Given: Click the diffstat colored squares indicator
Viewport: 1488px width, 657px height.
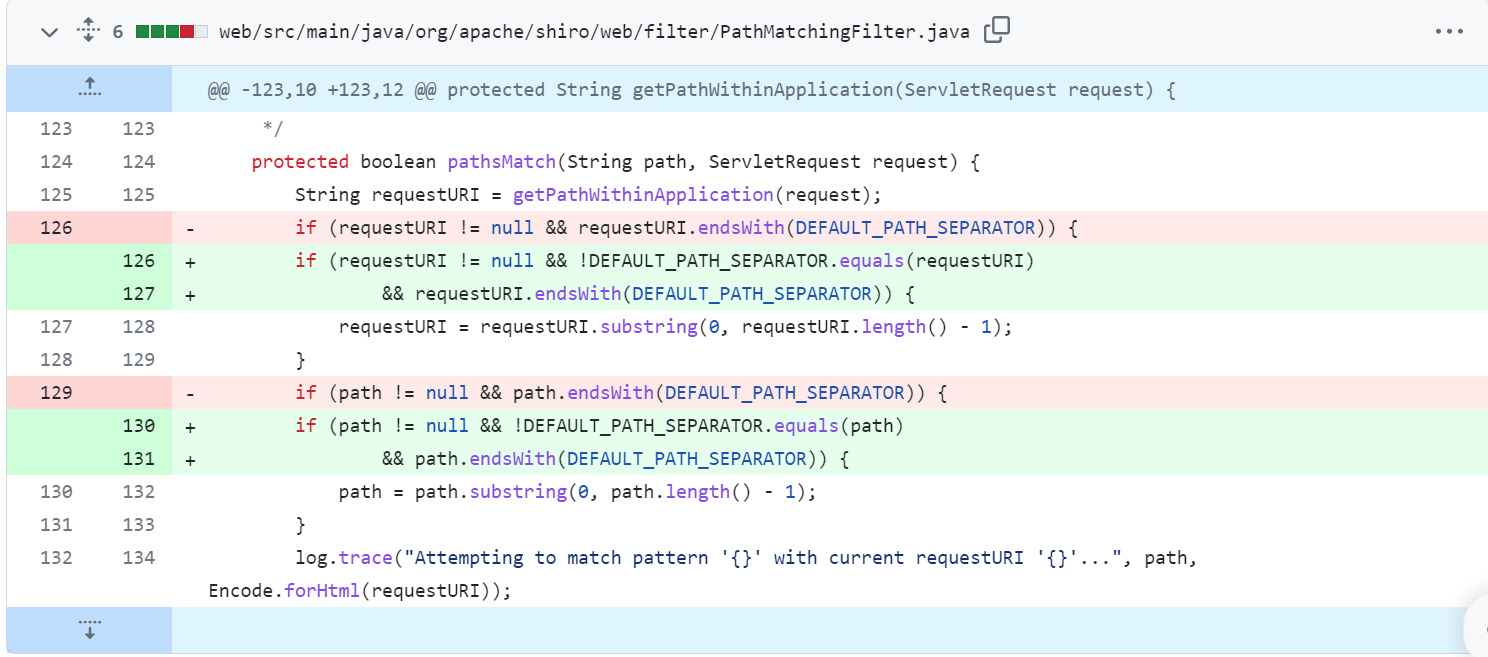Looking at the screenshot, I should (171, 32).
